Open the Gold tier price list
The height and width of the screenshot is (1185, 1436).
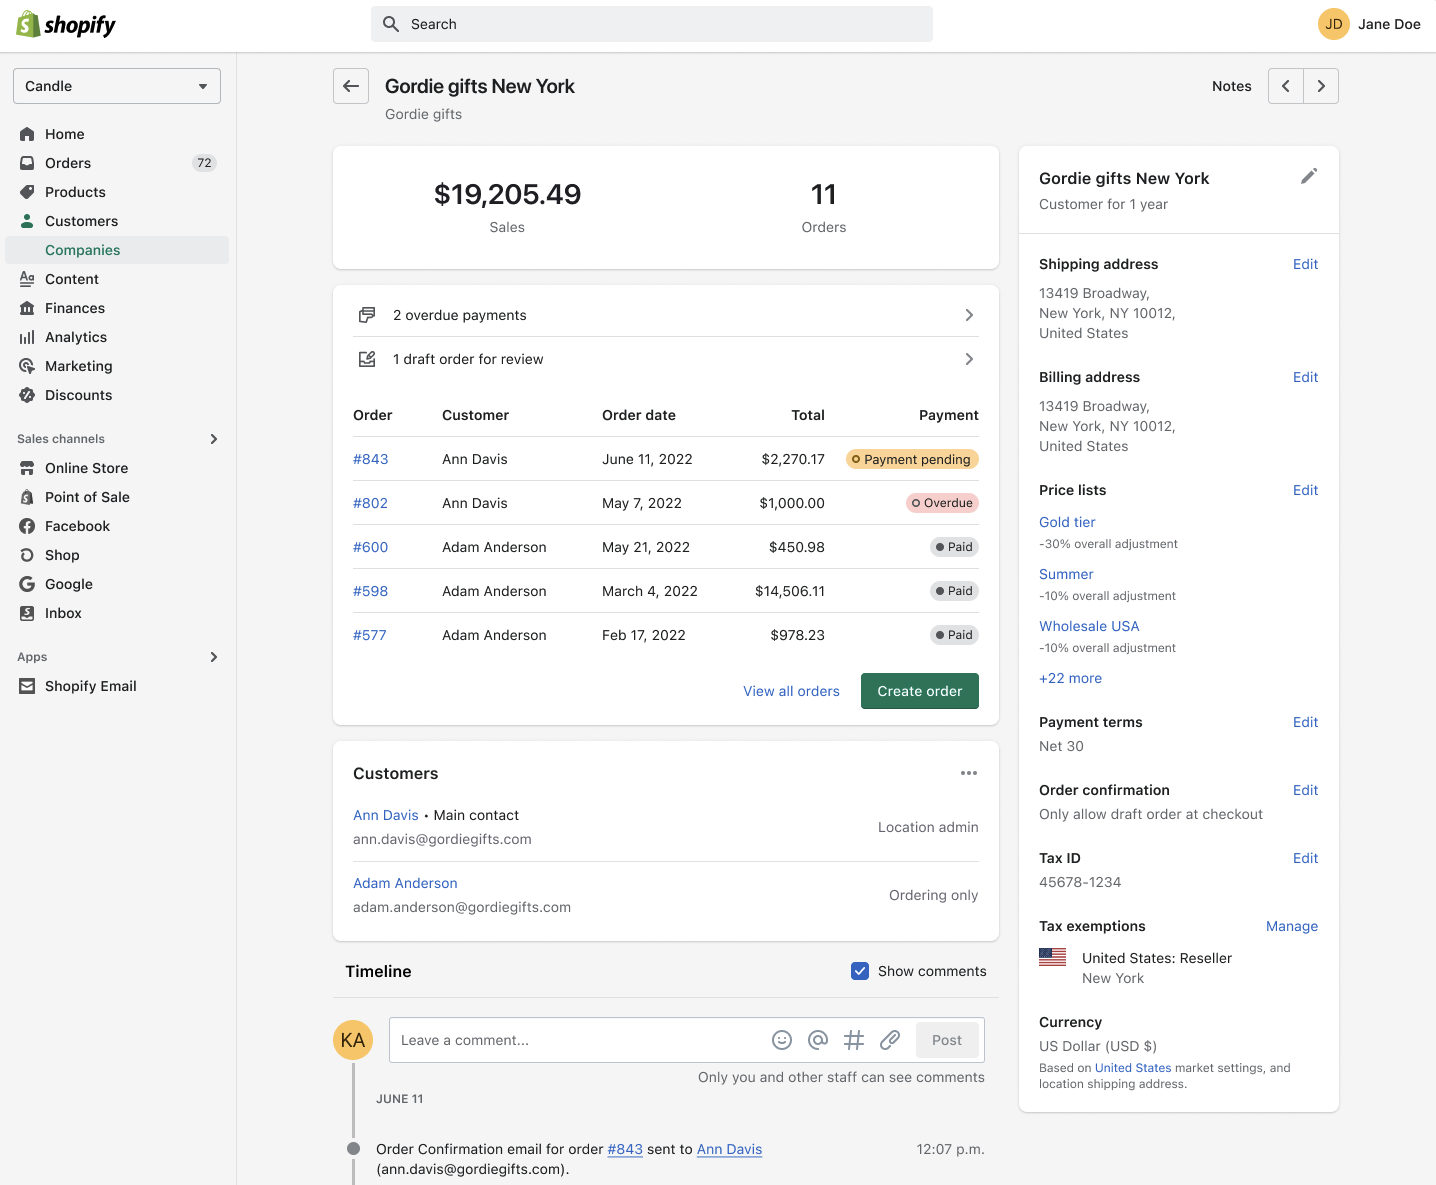click(1067, 522)
